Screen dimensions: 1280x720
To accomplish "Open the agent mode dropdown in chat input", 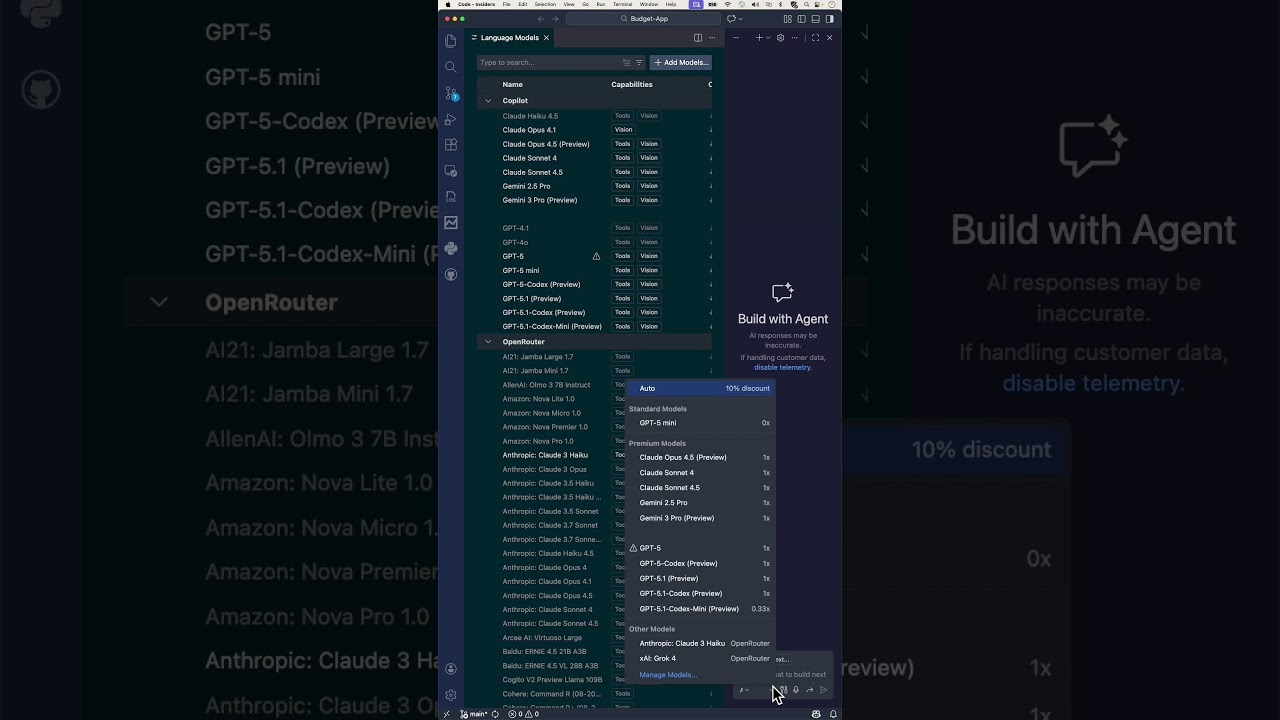I will [744, 690].
